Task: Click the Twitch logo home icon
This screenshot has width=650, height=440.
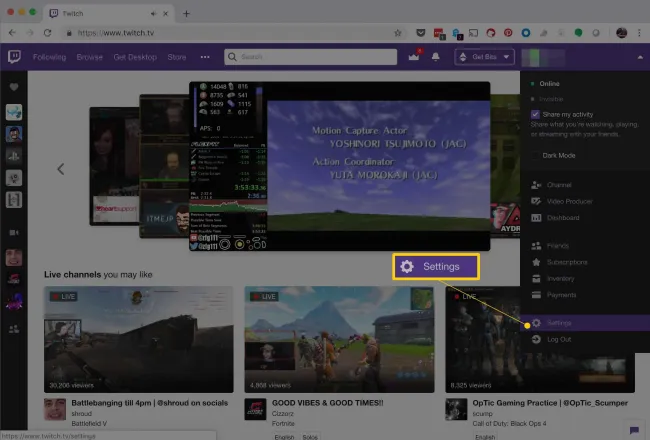Action: point(14,57)
